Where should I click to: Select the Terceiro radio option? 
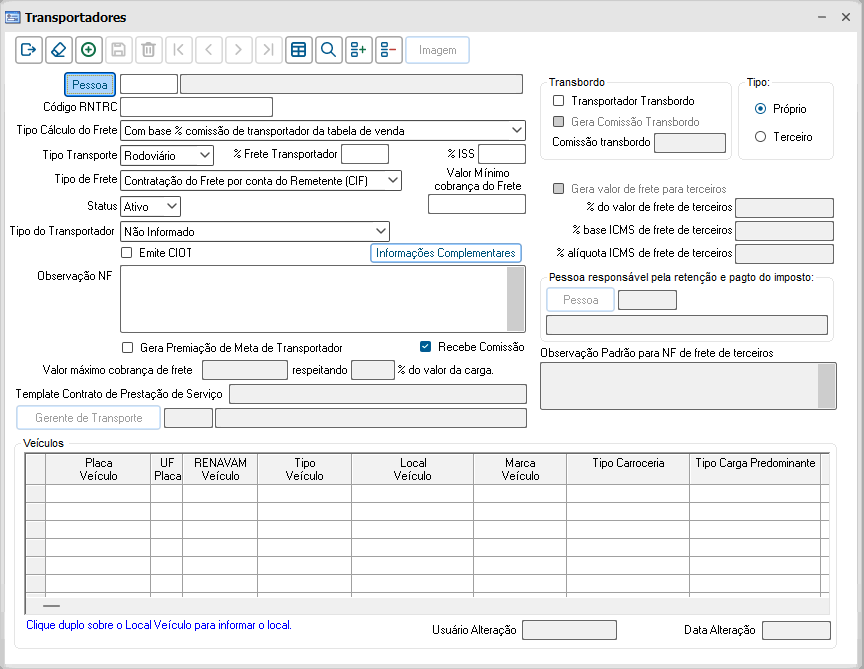click(760, 137)
